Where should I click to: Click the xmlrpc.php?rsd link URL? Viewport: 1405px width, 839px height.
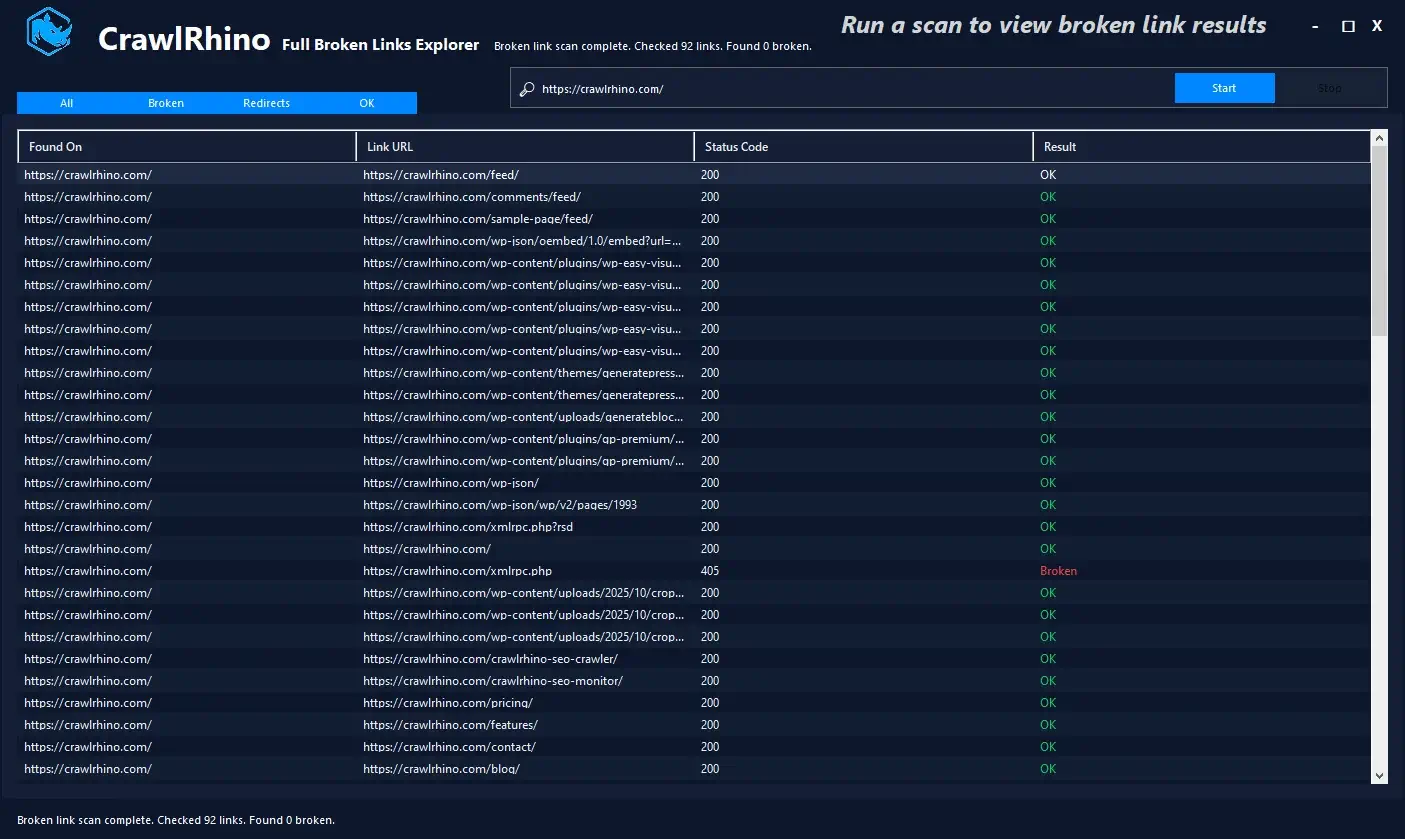(x=468, y=527)
